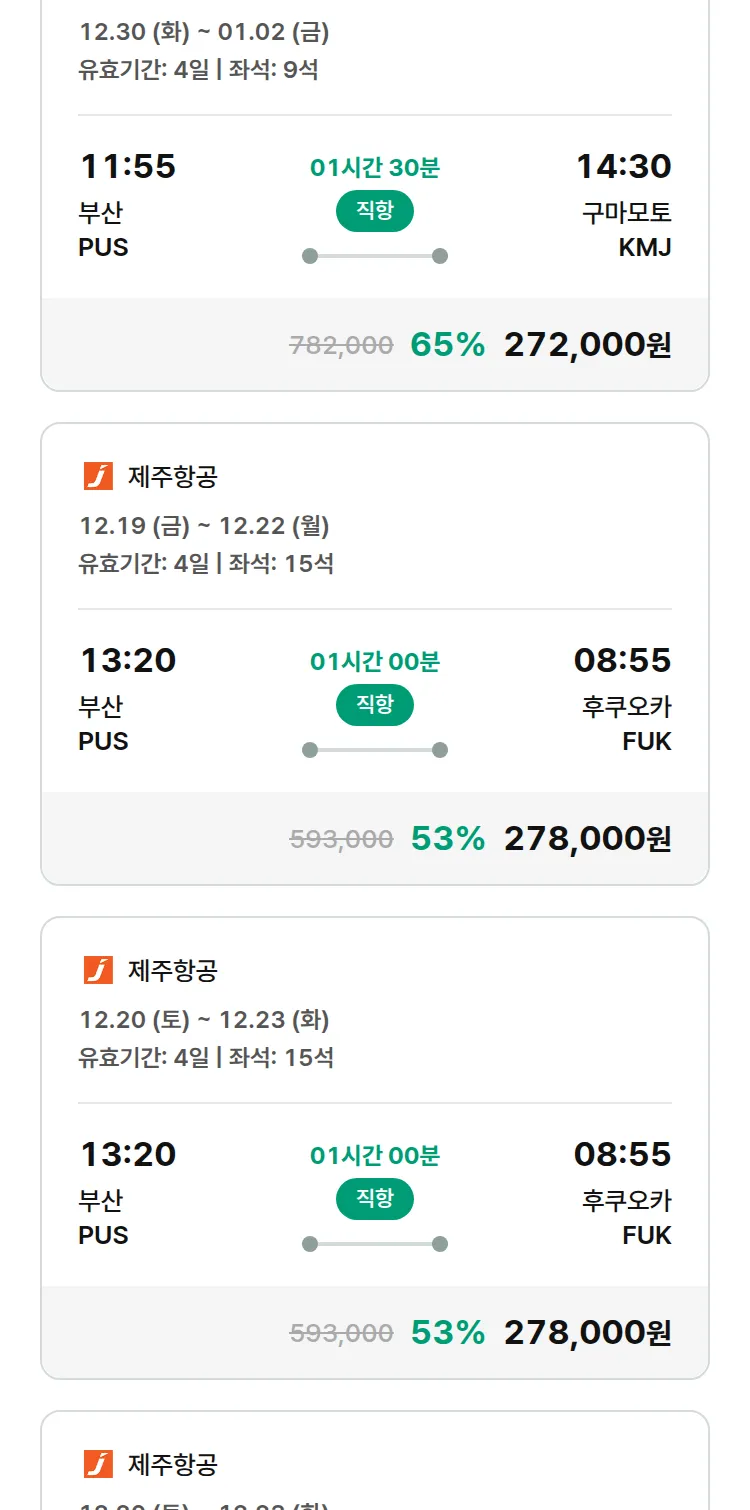The height and width of the screenshot is (1510, 750).
Task: Click the 65% discount label
Action: coord(447,344)
